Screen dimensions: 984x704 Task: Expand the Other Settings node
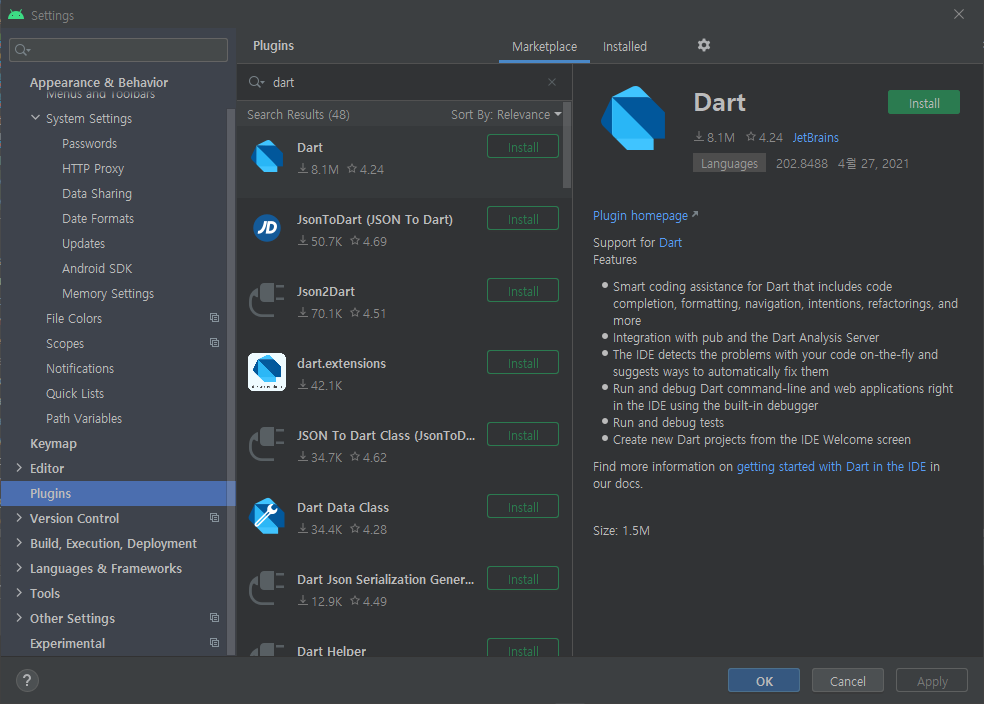click(x=19, y=618)
